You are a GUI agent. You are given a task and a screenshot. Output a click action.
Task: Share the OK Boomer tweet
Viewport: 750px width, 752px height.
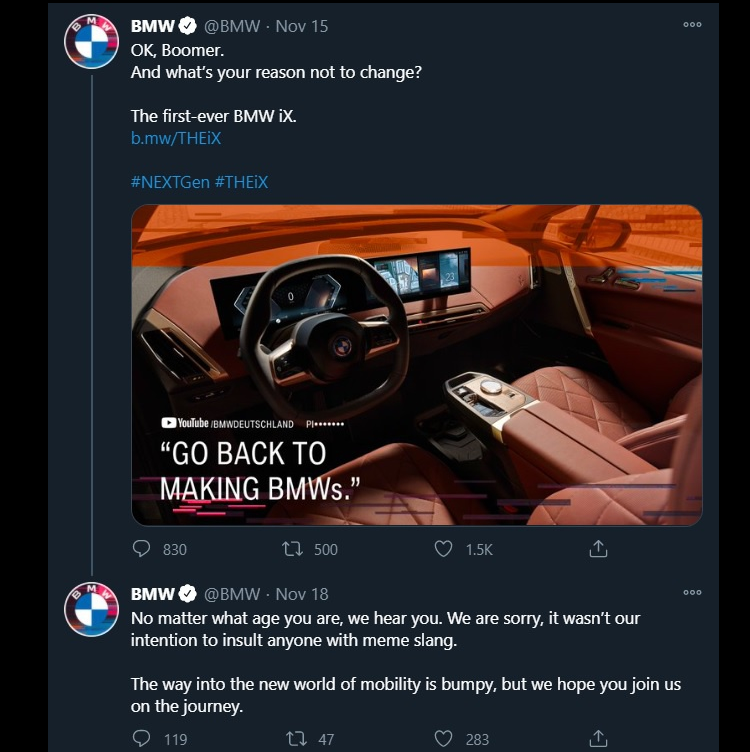click(x=598, y=548)
